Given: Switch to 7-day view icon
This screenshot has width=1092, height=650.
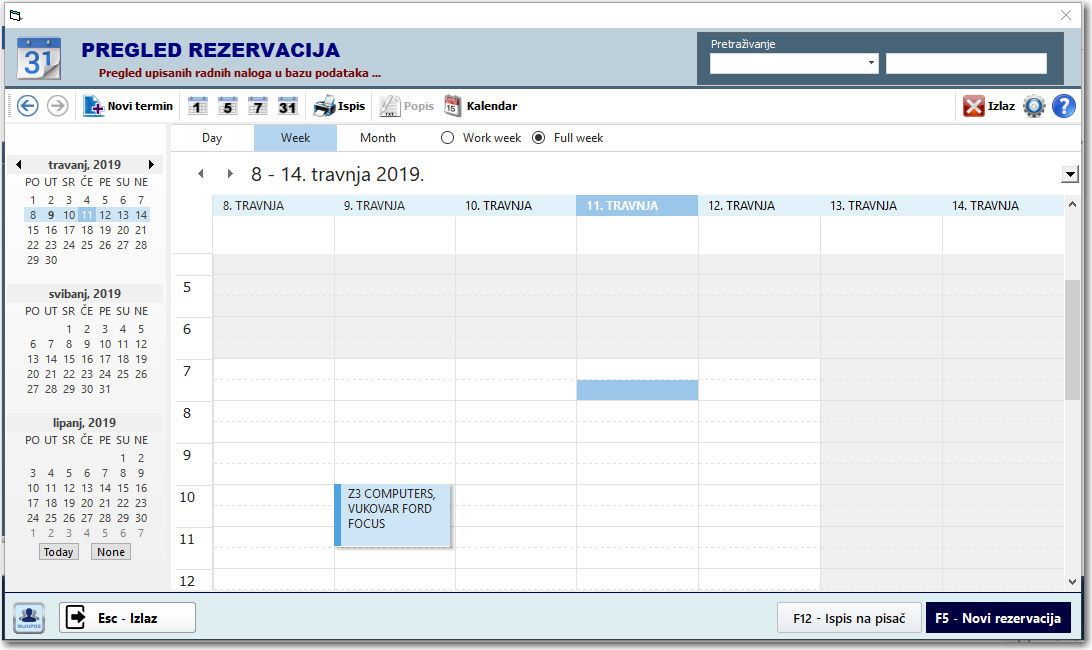Looking at the screenshot, I should coord(258,106).
